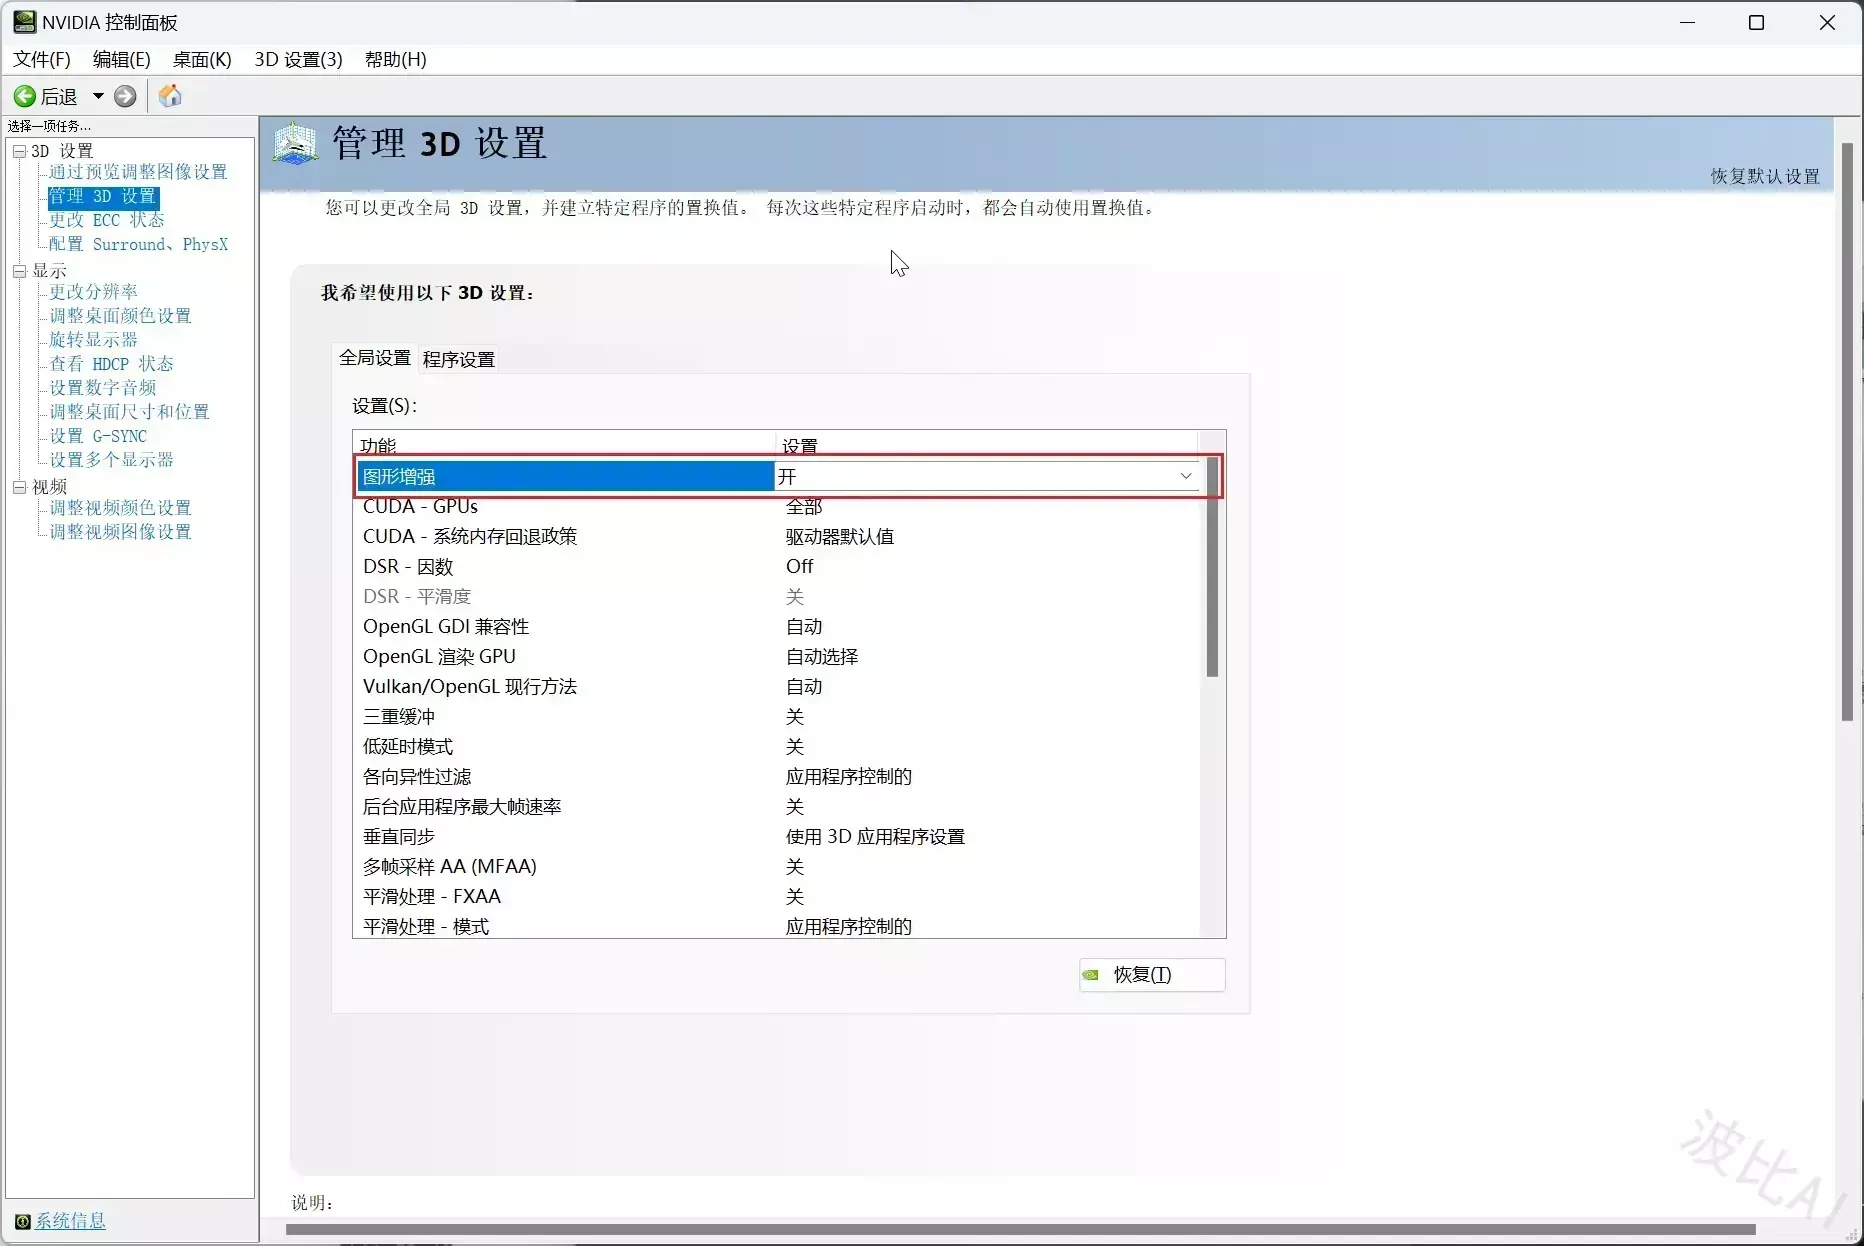Click the green Back arrow icon

click(24, 96)
